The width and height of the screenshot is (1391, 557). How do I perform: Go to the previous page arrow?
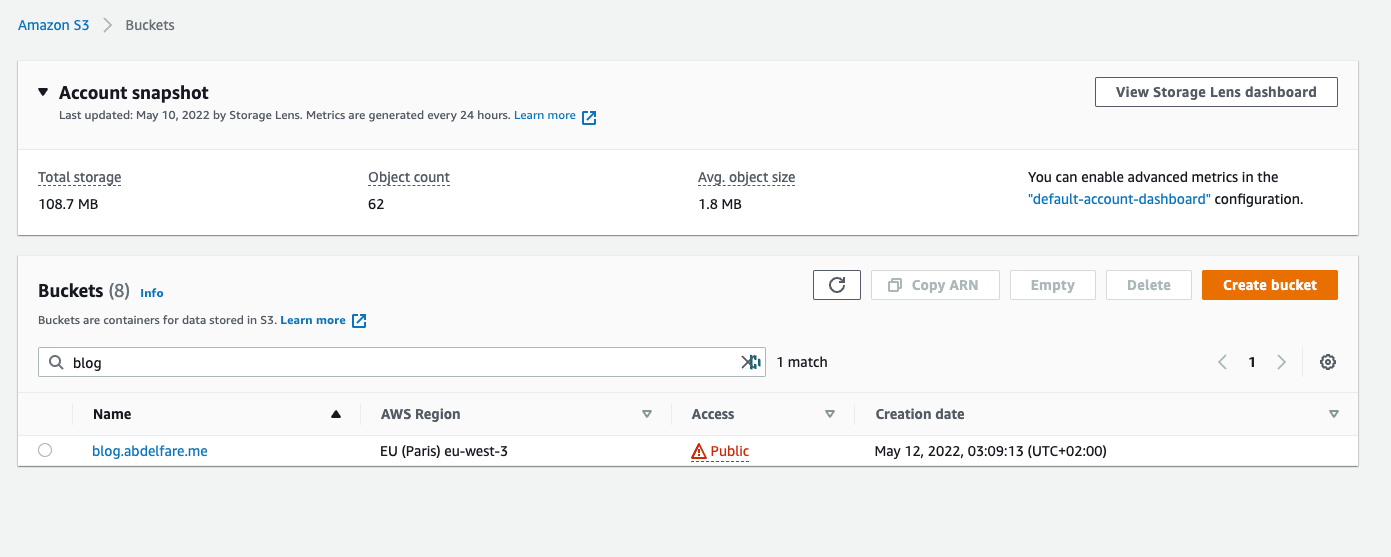click(x=1222, y=362)
